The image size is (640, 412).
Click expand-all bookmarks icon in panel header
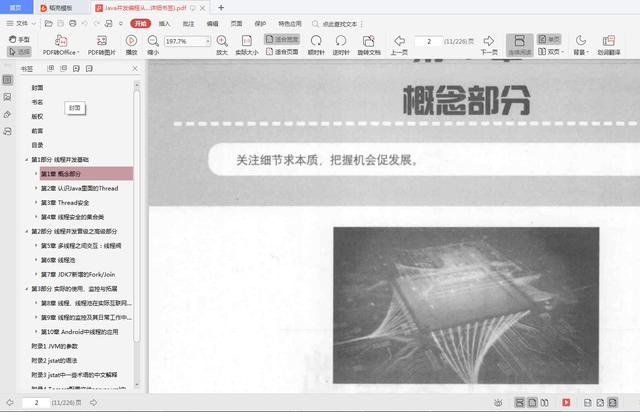(x=51, y=68)
